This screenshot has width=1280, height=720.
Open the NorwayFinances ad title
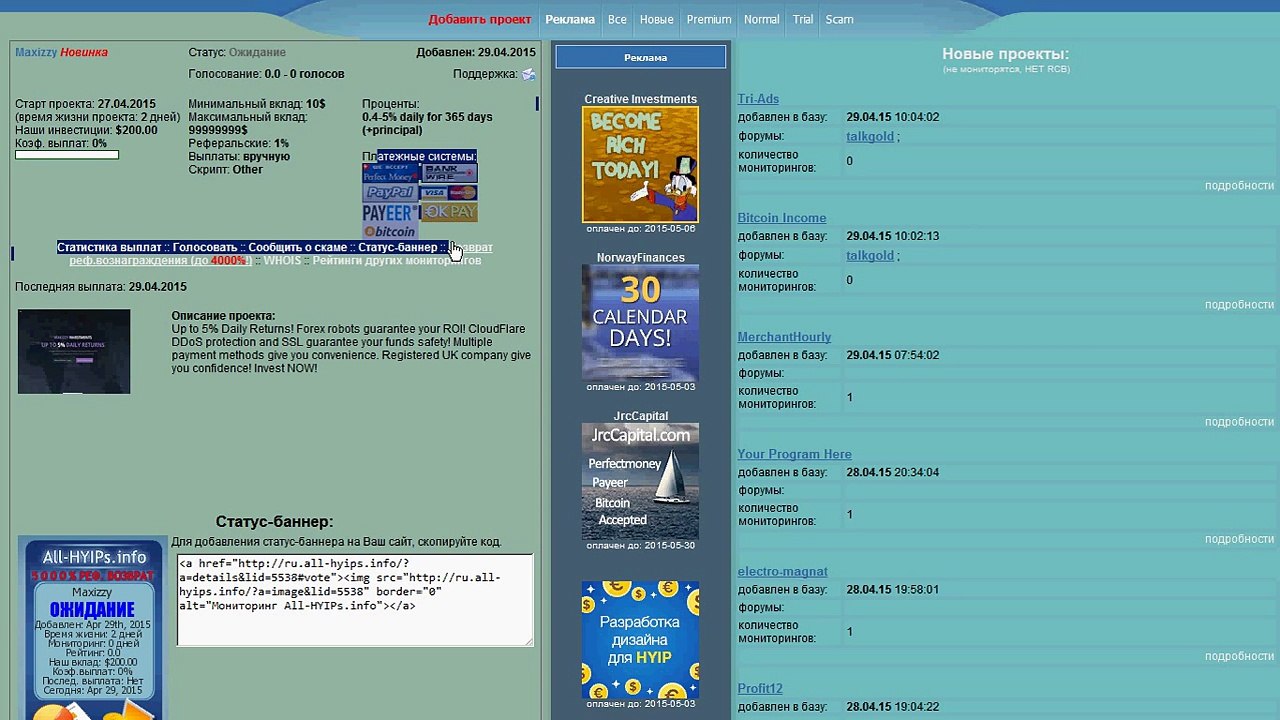point(640,258)
